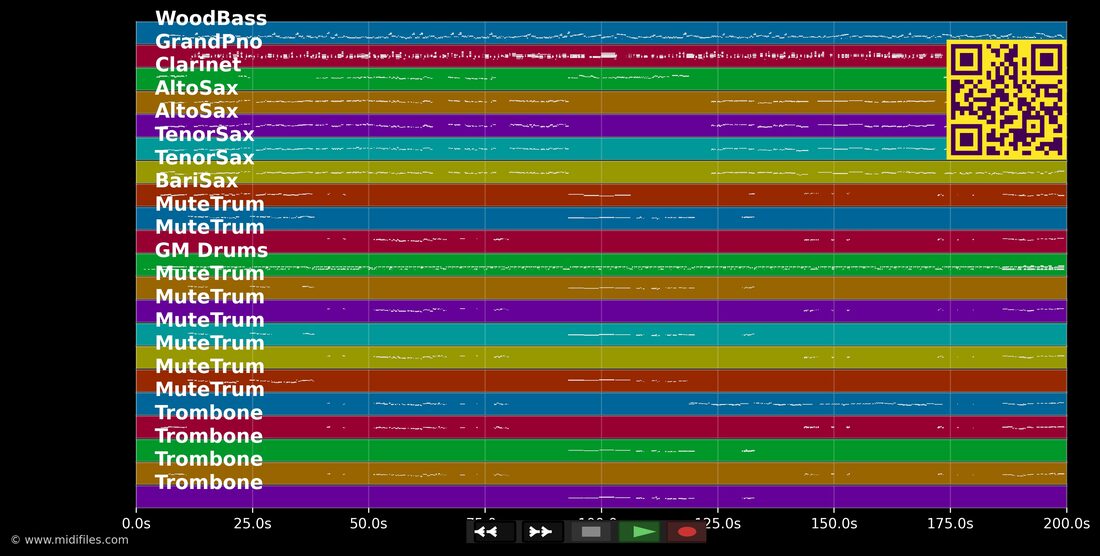Select the GM Drums track label
This screenshot has height=556, width=1100.
click(x=211, y=250)
